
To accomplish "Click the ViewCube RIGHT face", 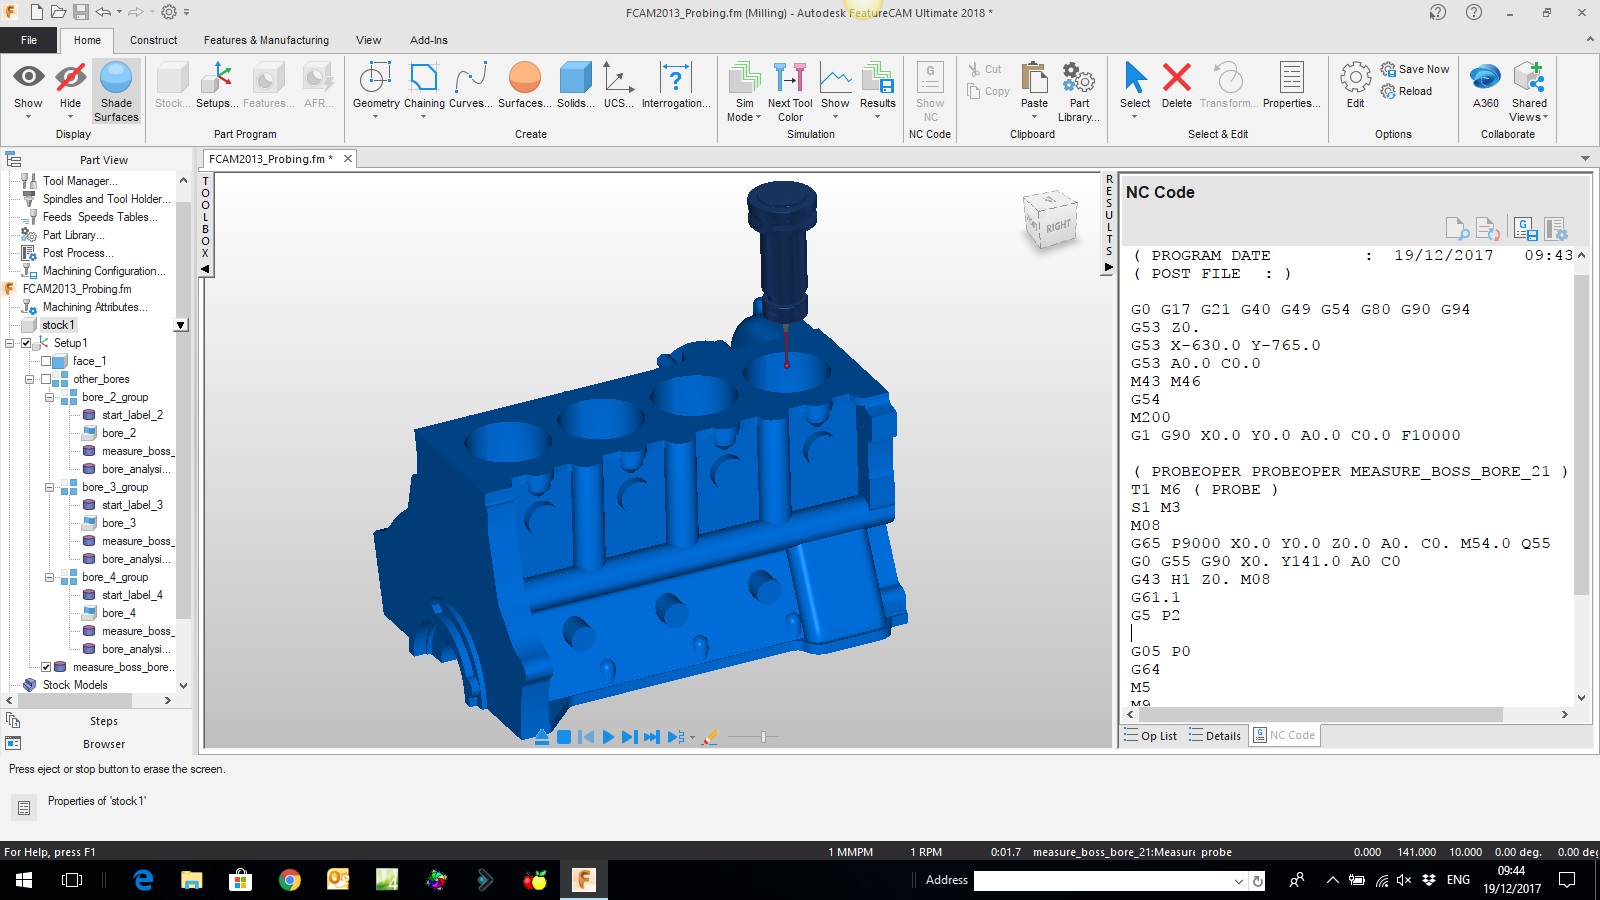I will pos(1057,226).
